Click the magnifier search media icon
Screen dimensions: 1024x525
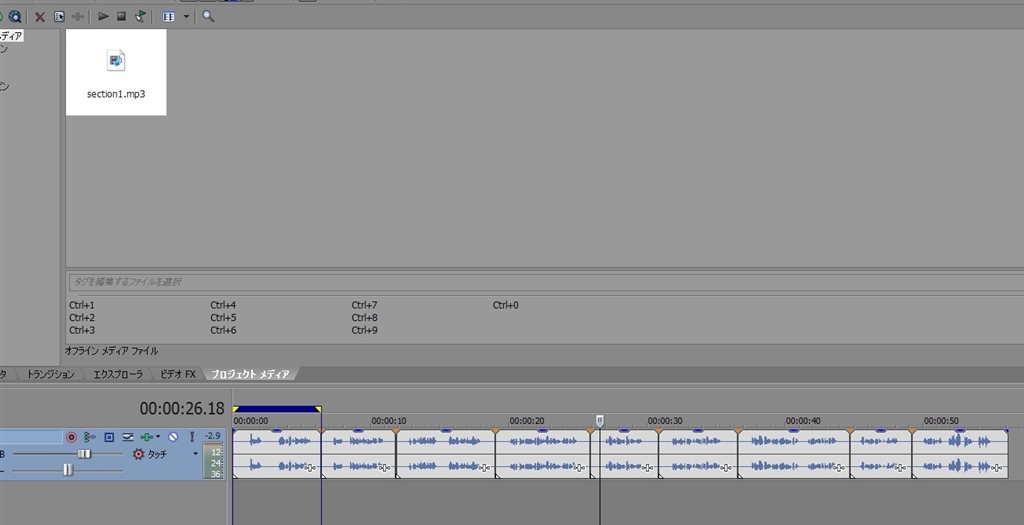208,16
